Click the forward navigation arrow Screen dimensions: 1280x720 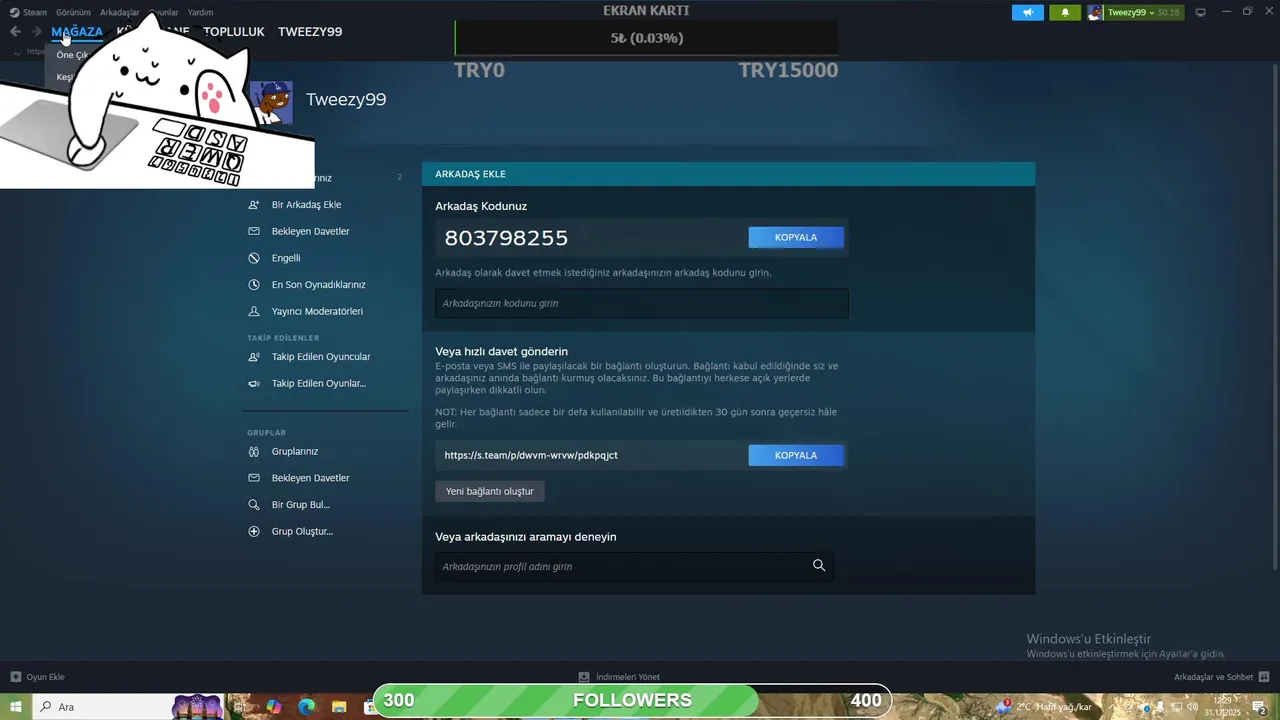[x=36, y=32]
